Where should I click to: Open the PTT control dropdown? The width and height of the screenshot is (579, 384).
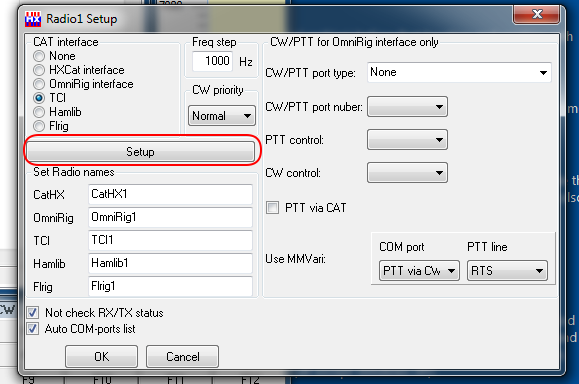(407, 140)
